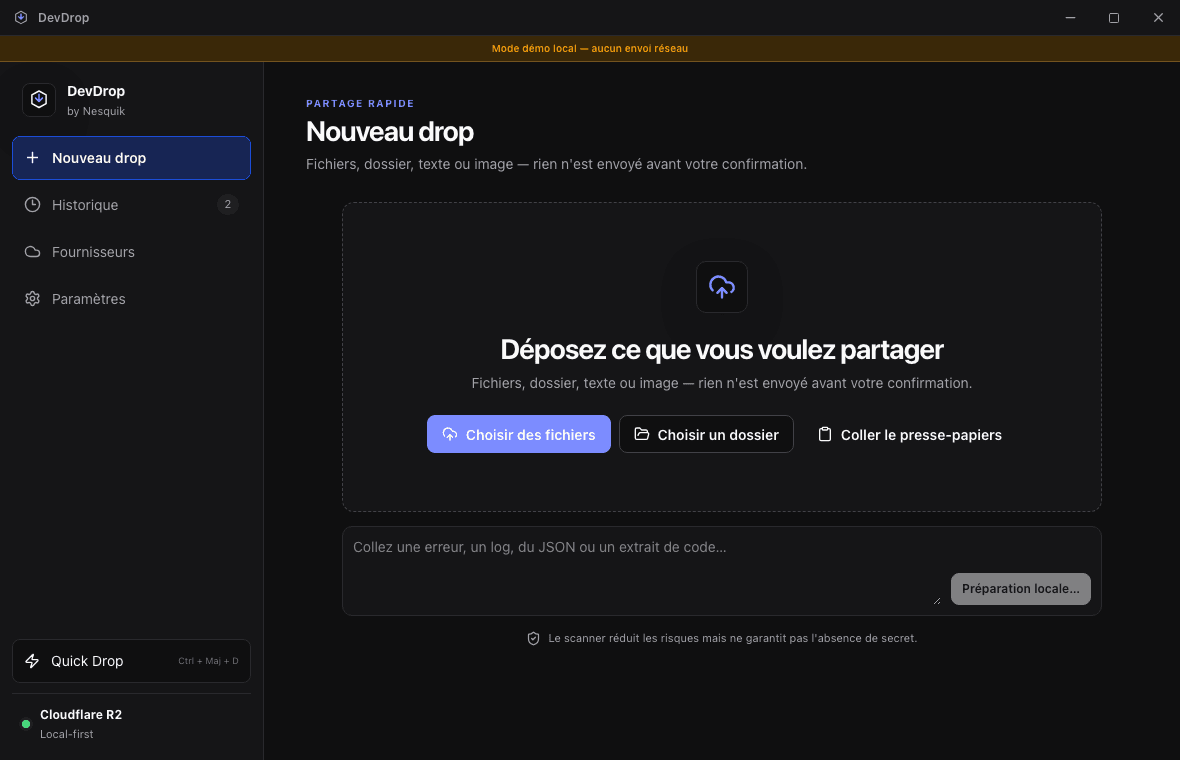
Task: Click the 'PARTAGE RAPIDE' label
Action: (x=360, y=103)
